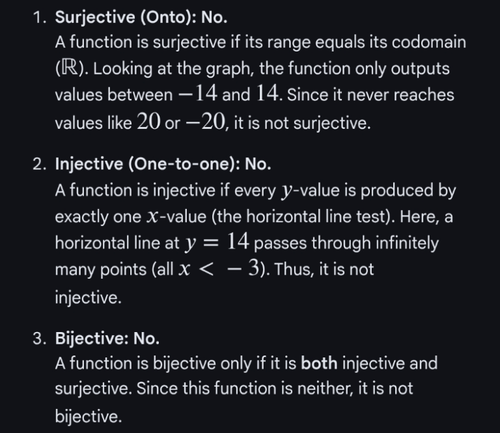Click the −20 value before 'it is not surjective'
The height and width of the screenshot is (433, 500).
(x=206, y=121)
